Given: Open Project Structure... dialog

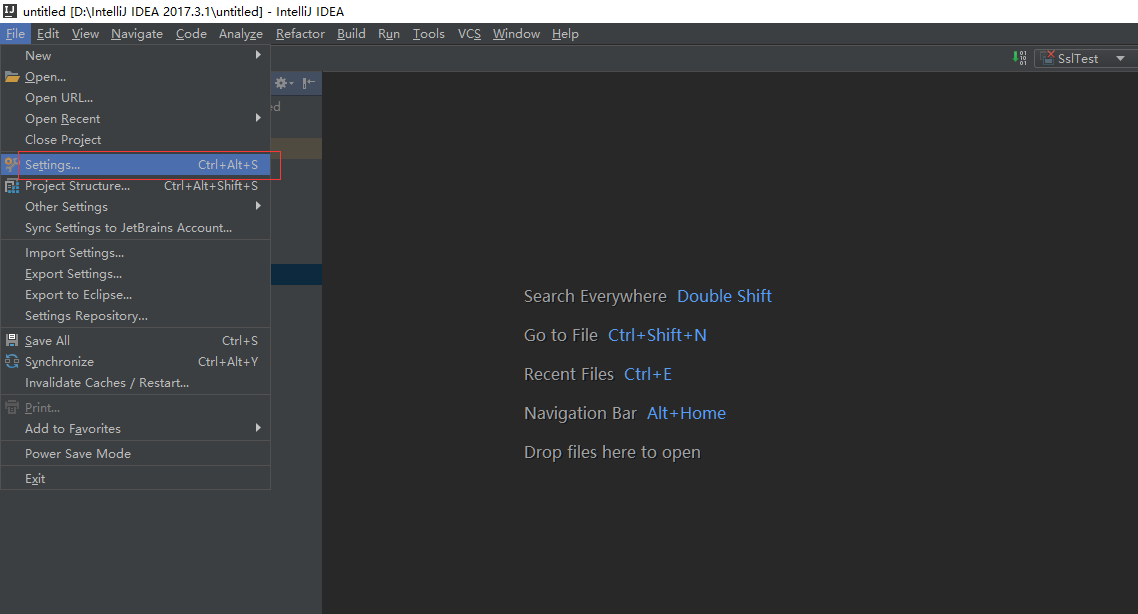Looking at the screenshot, I should pos(136,186).
